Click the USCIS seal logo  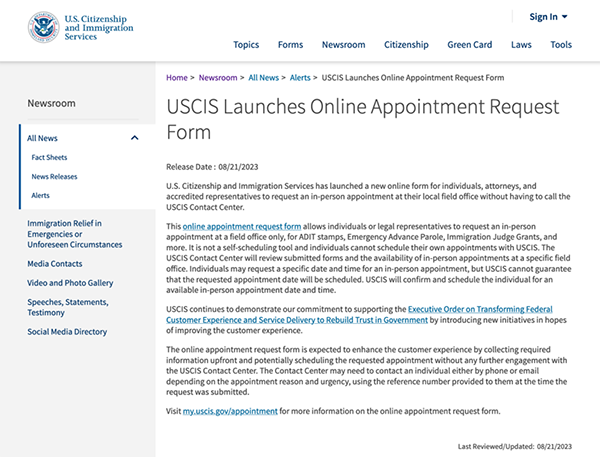point(44,27)
